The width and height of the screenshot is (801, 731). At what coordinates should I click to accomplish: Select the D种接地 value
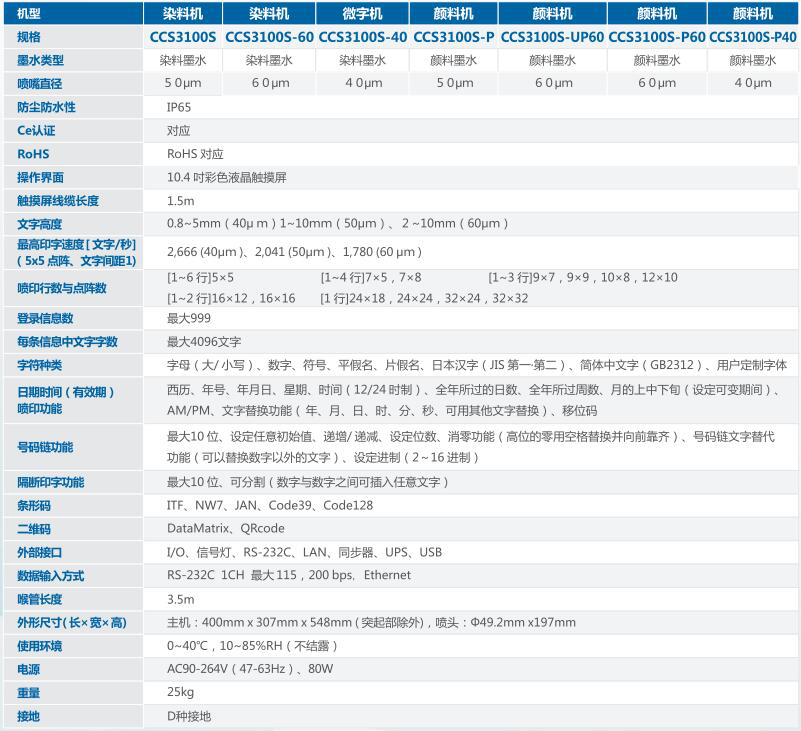tap(189, 716)
